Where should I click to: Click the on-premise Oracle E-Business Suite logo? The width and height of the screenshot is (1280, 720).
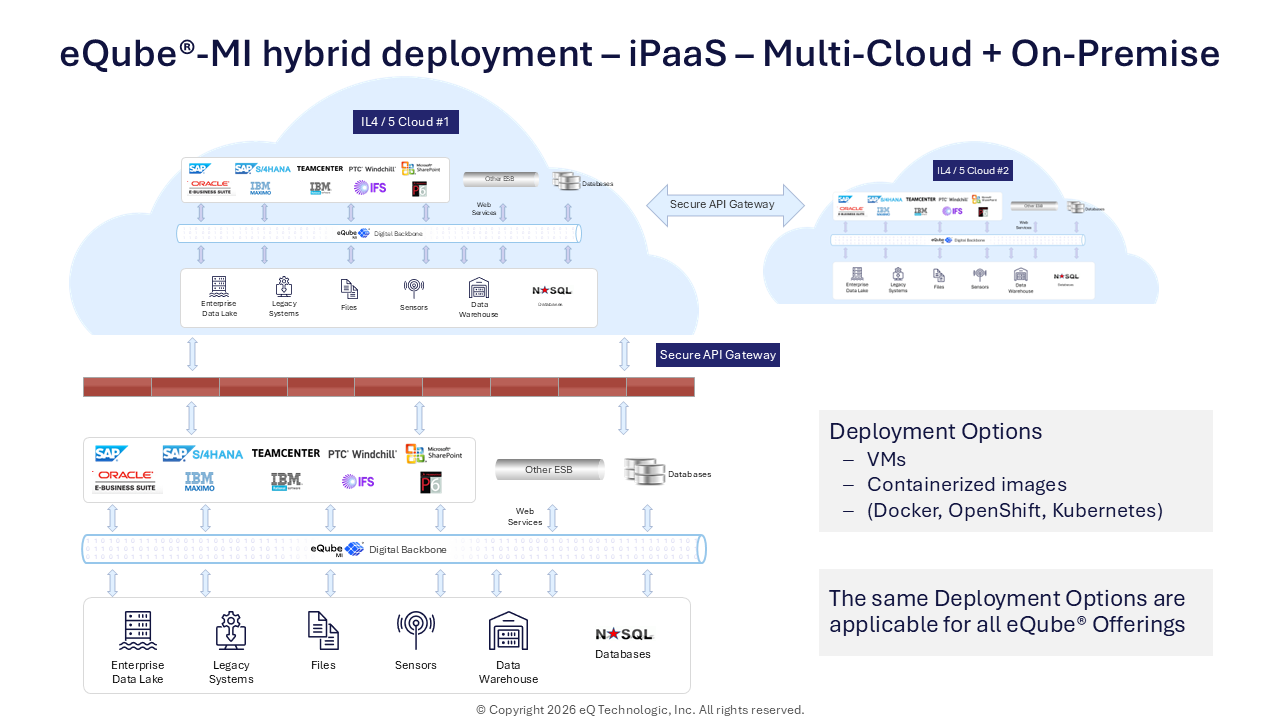click(x=125, y=481)
